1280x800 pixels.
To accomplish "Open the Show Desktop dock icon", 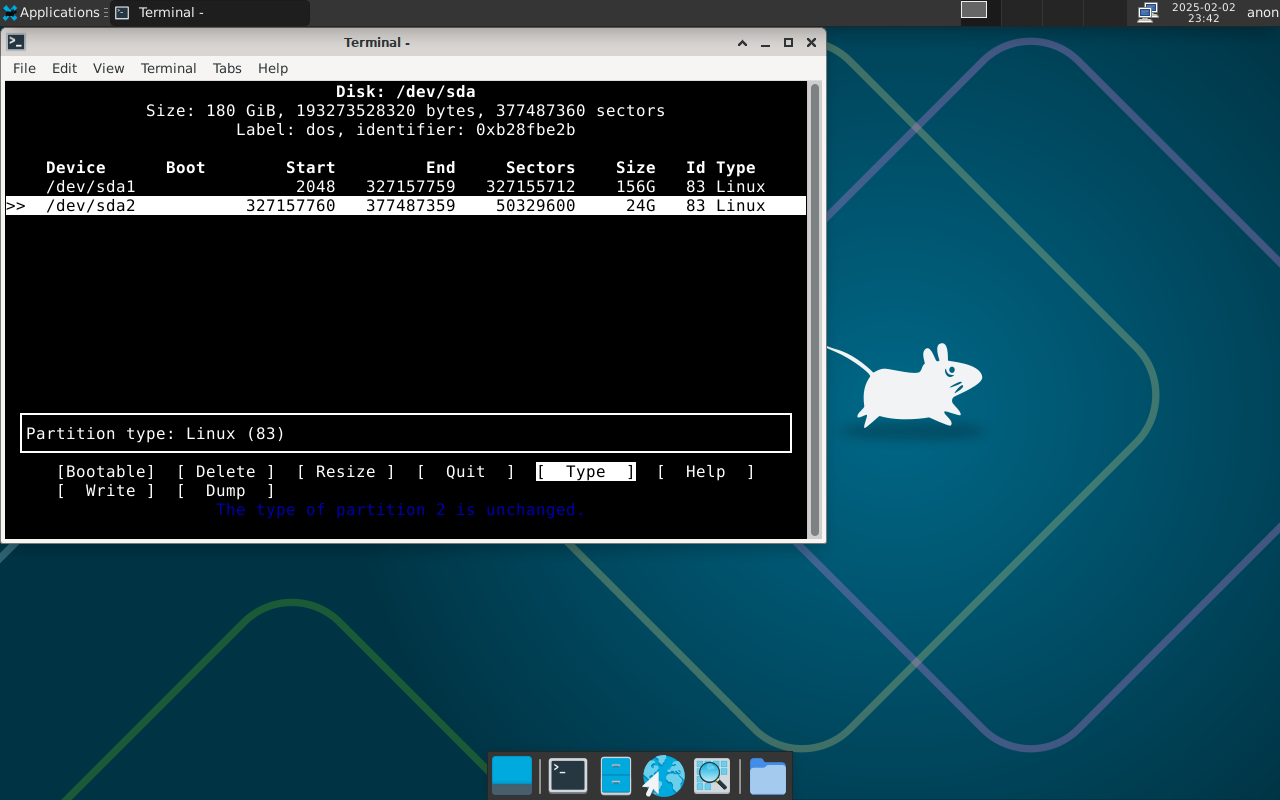I will (x=512, y=776).
